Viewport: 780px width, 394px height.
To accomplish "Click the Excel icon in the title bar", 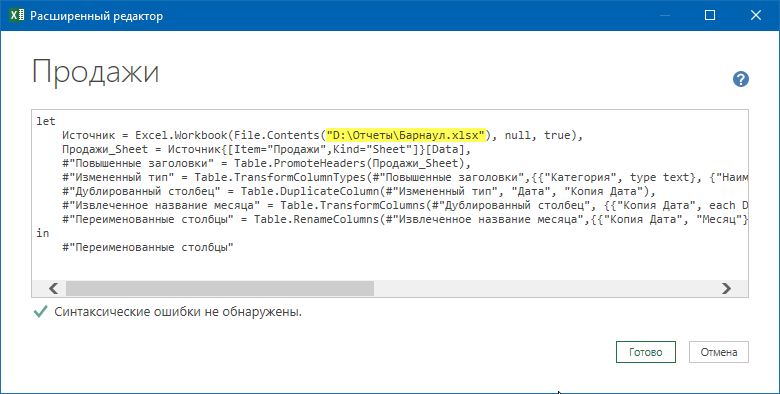I will point(17,15).
